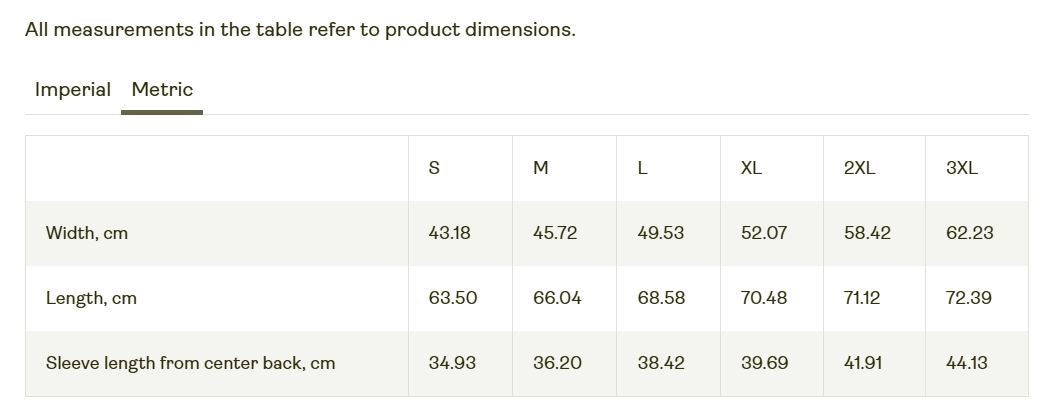
Task: Select the Metric tab
Action: click(x=162, y=90)
